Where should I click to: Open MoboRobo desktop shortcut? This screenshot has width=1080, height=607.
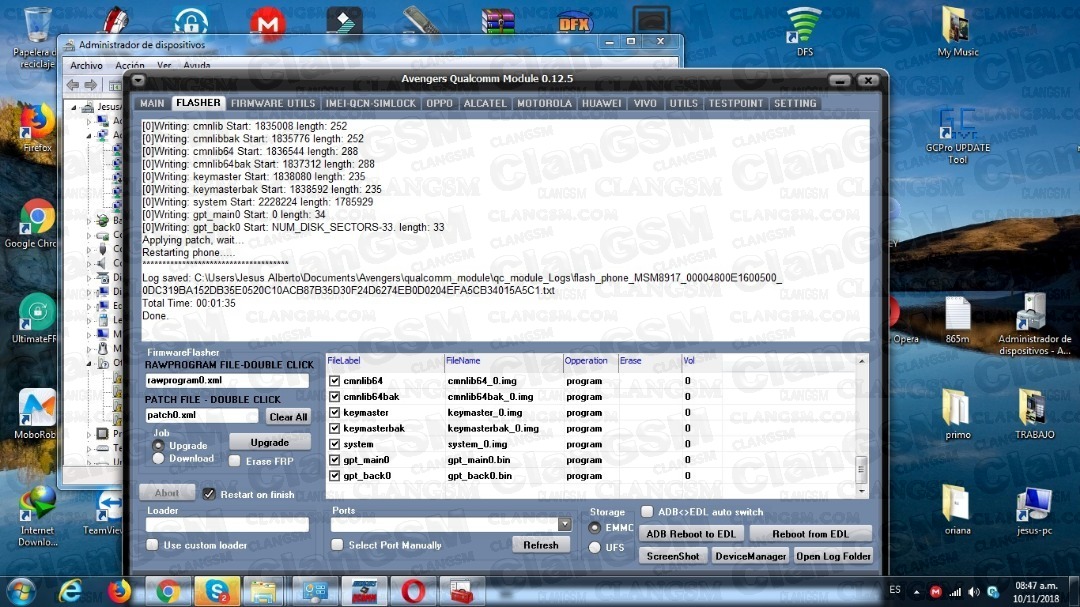(36, 415)
